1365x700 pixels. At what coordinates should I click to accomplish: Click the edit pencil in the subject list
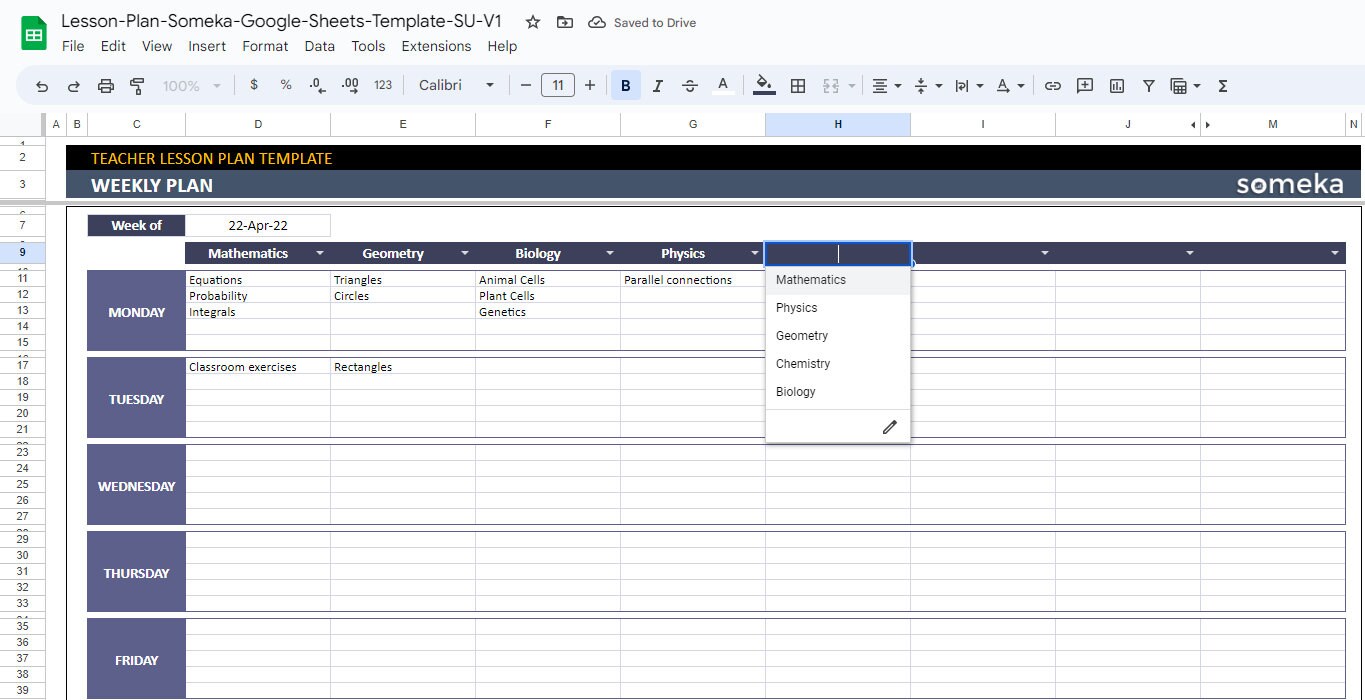click(889, 426)
